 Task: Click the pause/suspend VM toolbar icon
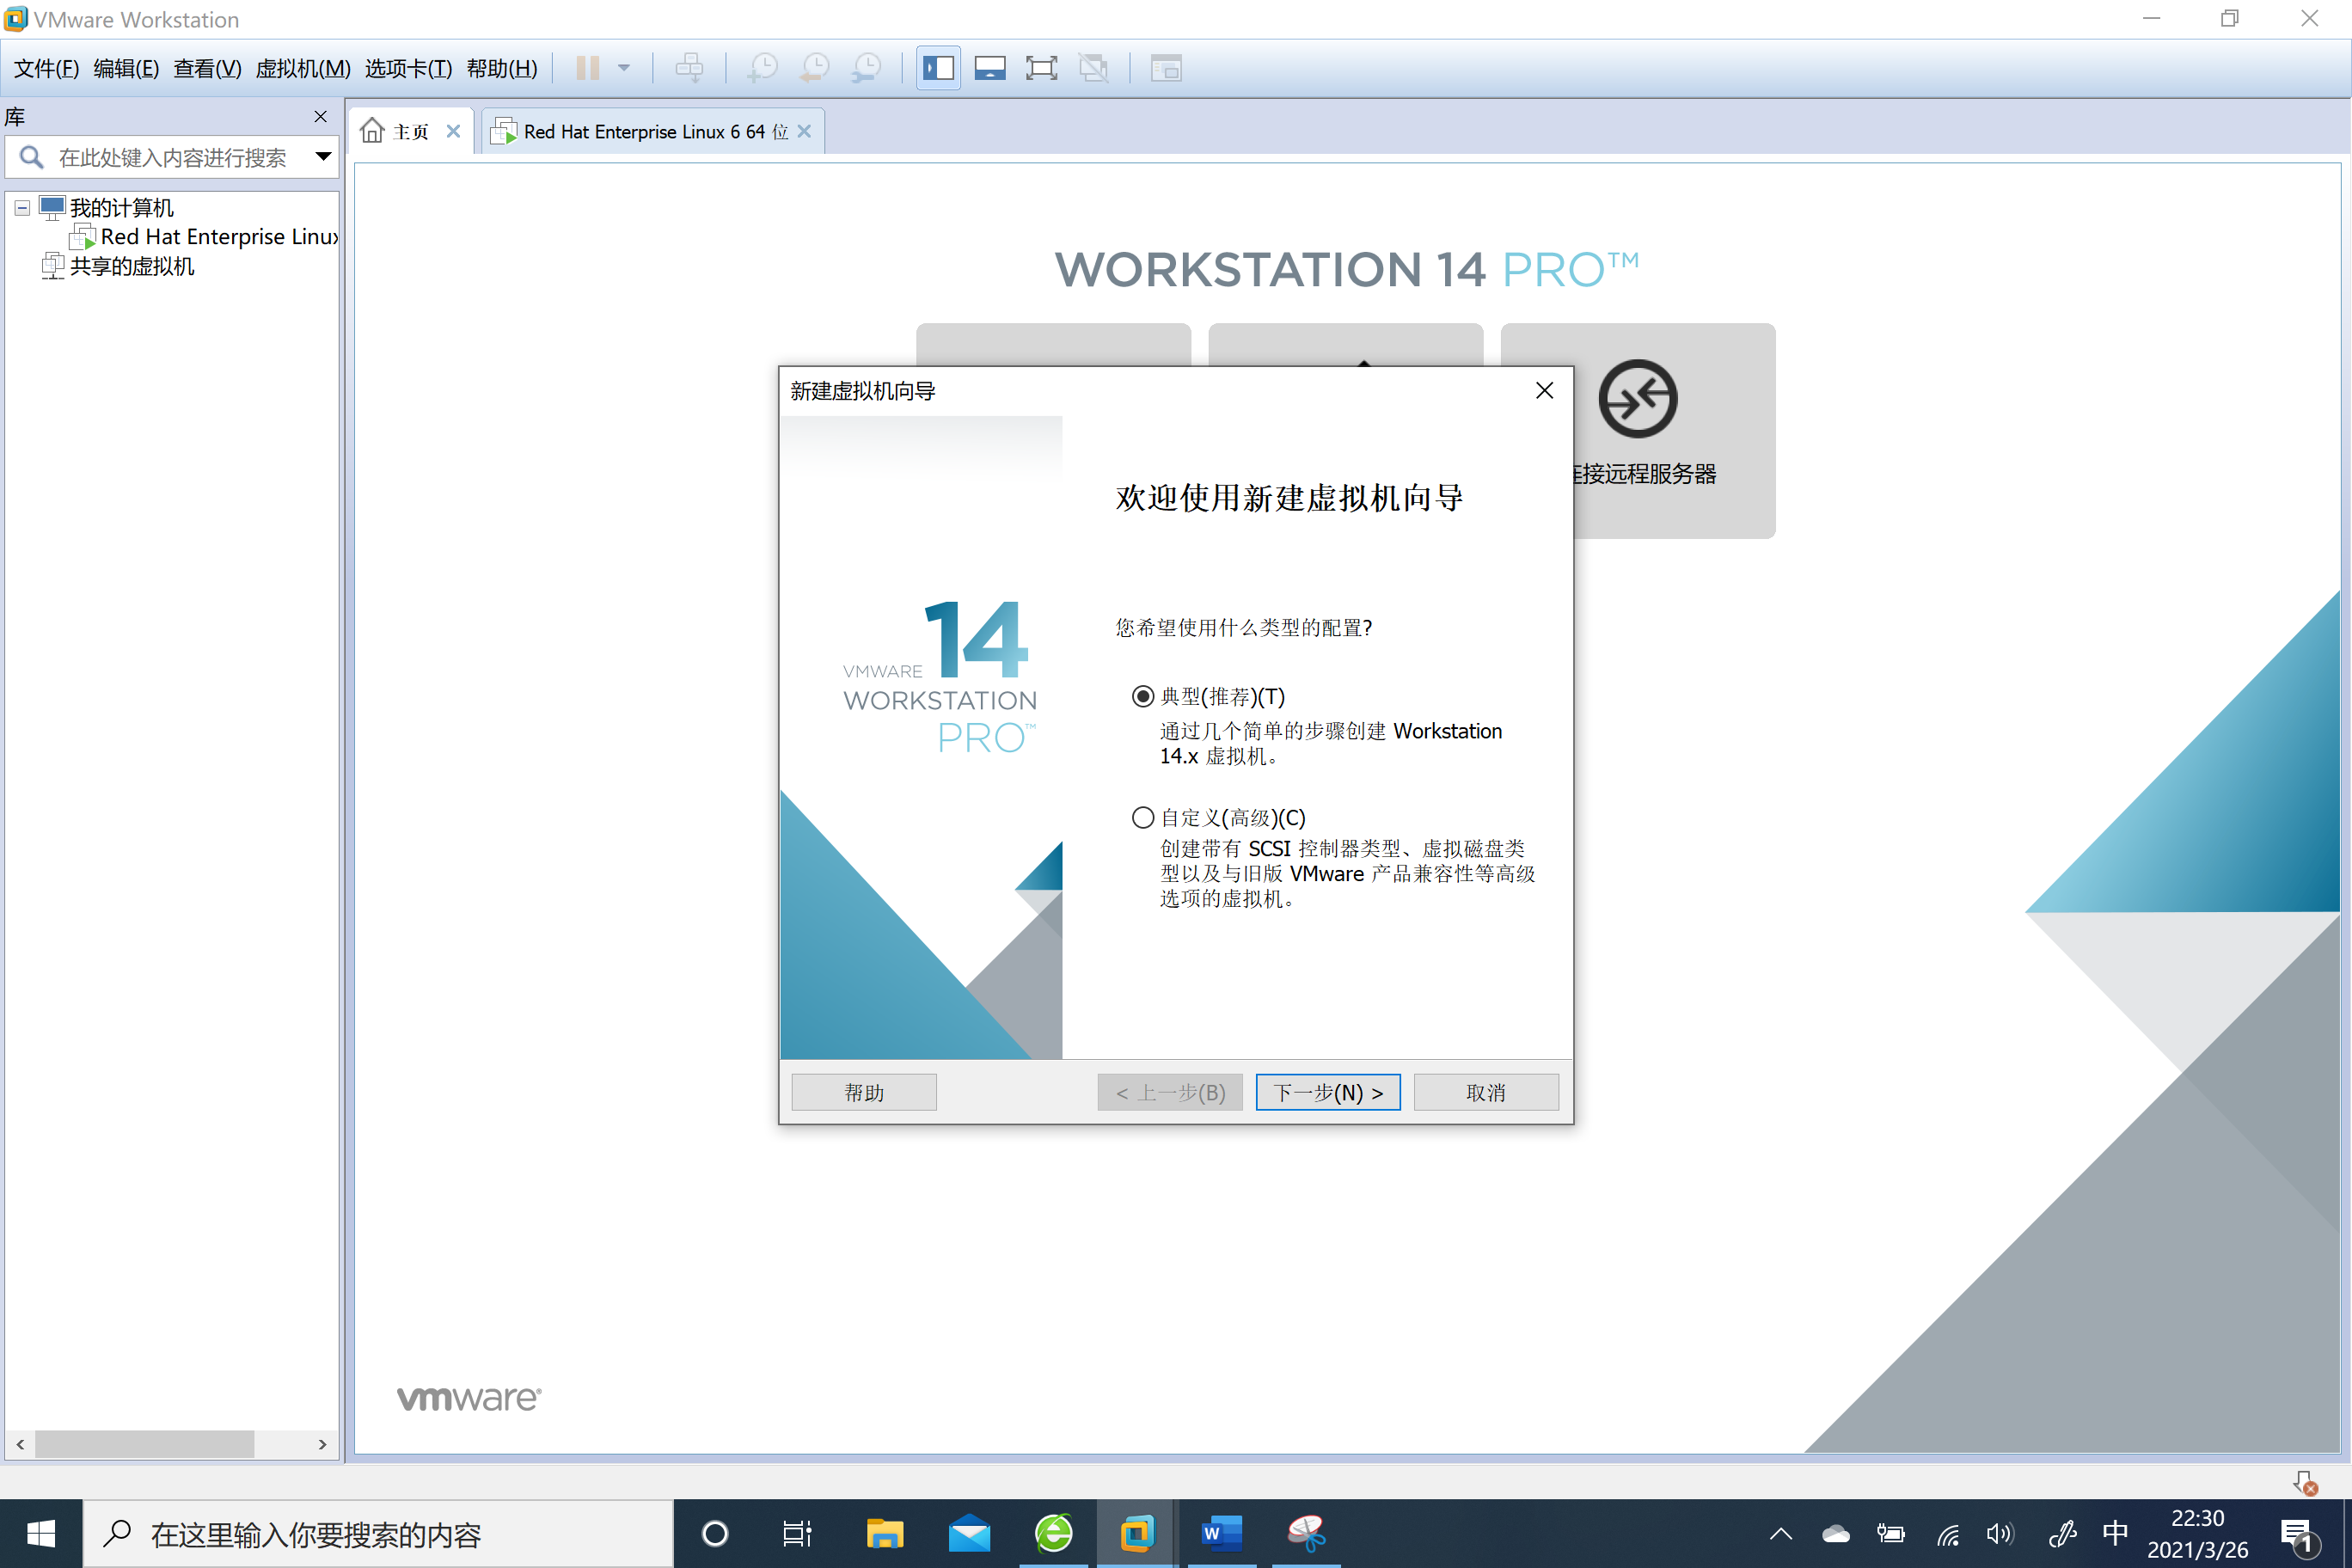tap(587, 68)
